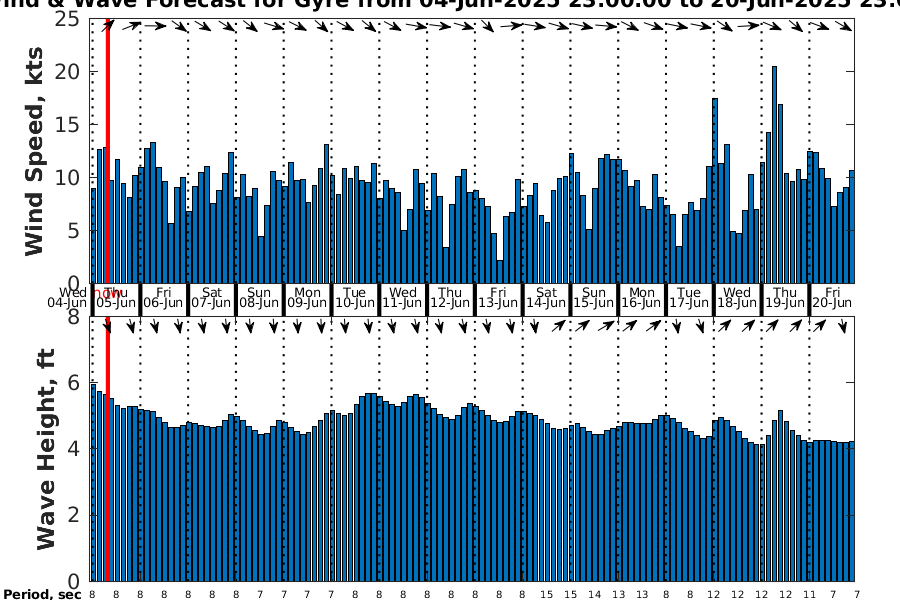
Task: Select the 'Sat 07-Jun' date label
Action: pyautogui.click(x=211, y=297)
